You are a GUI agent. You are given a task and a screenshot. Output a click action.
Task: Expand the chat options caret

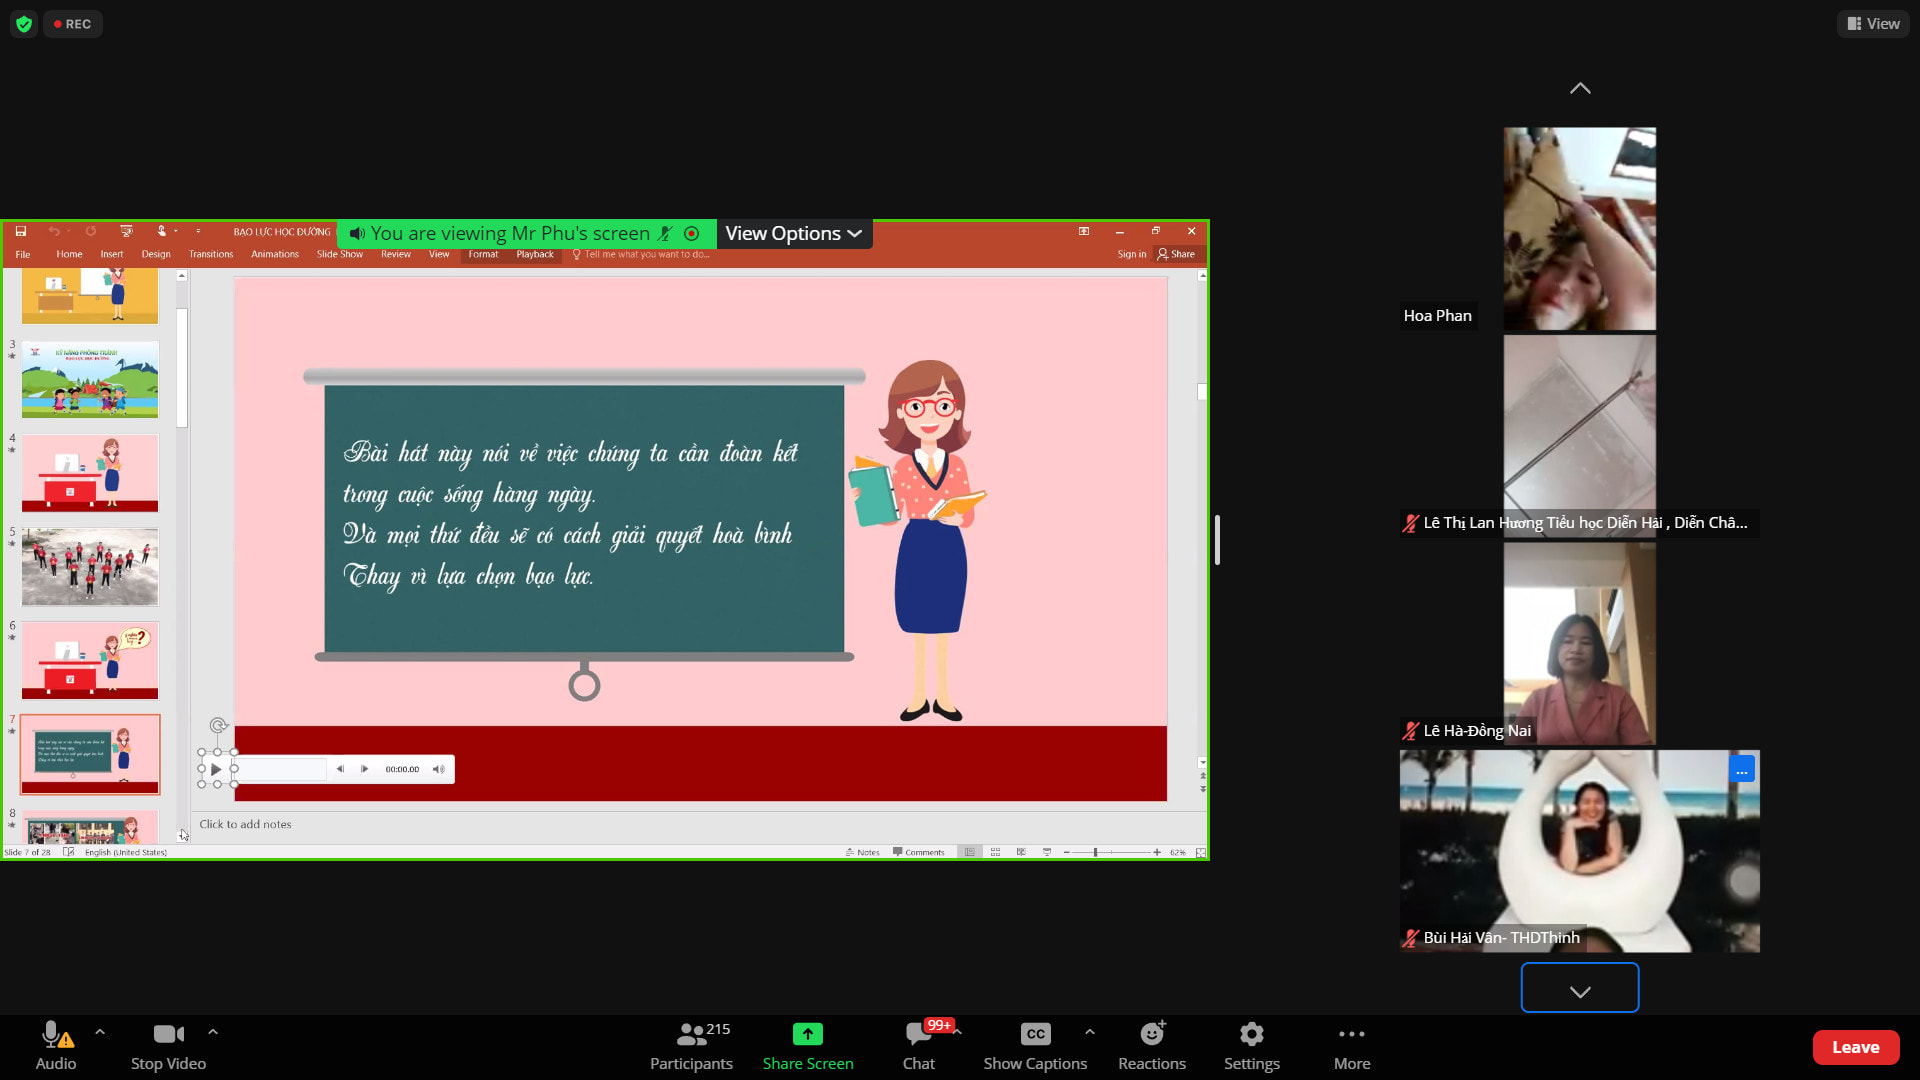[x=958, y=1032]
